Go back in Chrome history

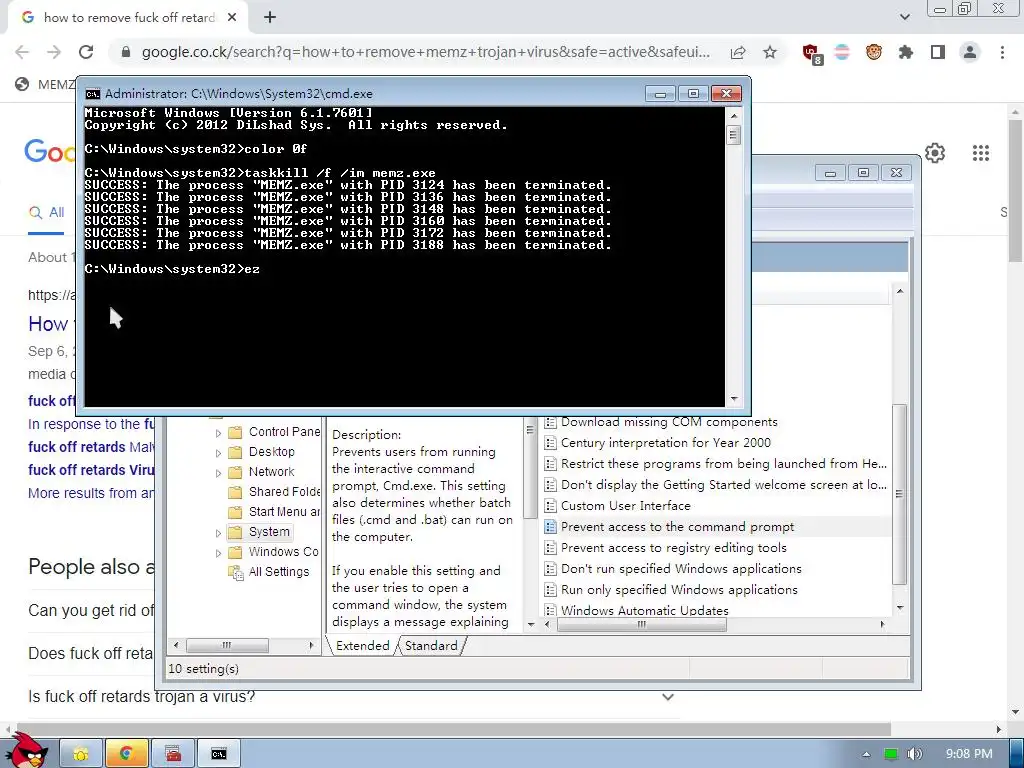coord(22,52)
